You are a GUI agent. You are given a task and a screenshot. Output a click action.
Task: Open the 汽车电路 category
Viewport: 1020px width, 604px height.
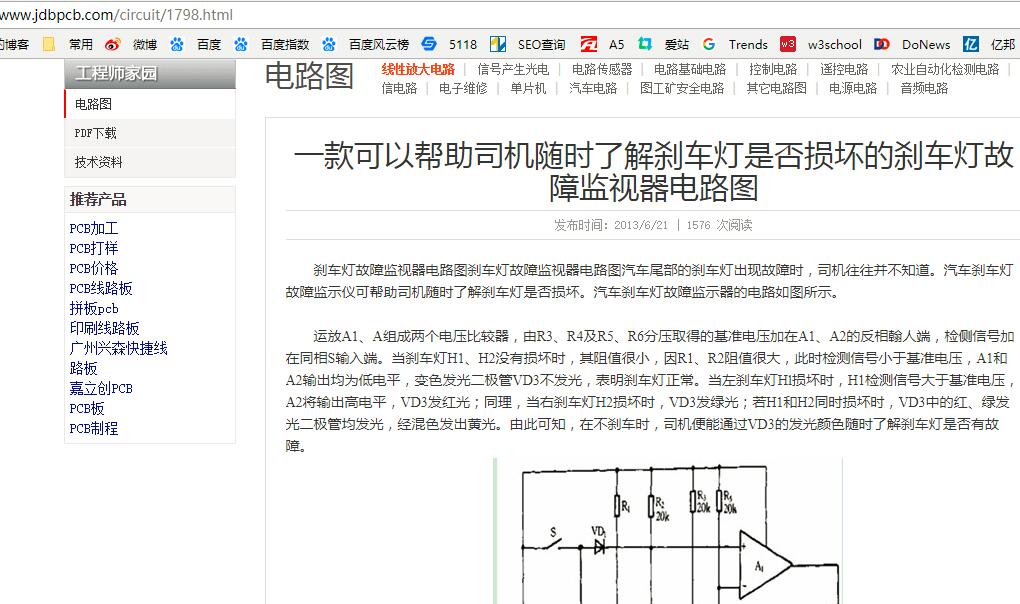click(593, 88)
